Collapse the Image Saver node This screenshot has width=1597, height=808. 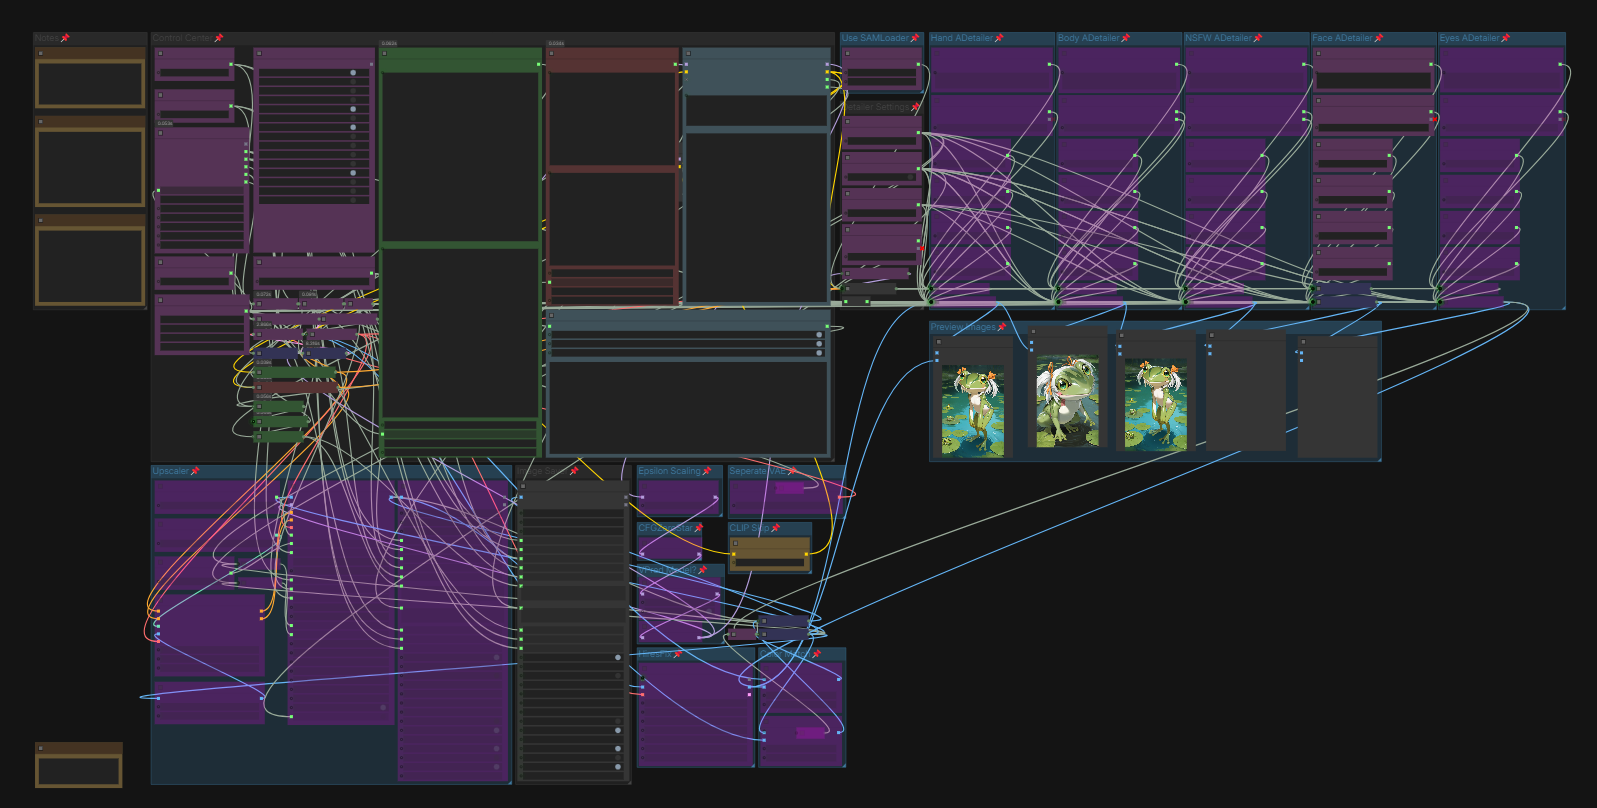(x=523, y=486)
